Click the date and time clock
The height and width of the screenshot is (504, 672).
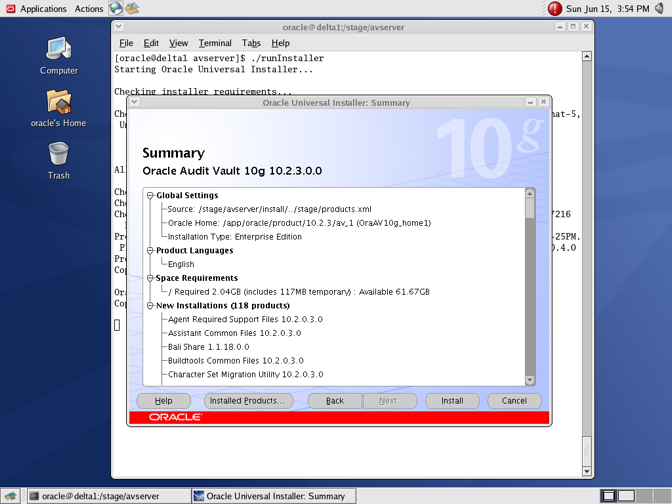tap(607, 9)
